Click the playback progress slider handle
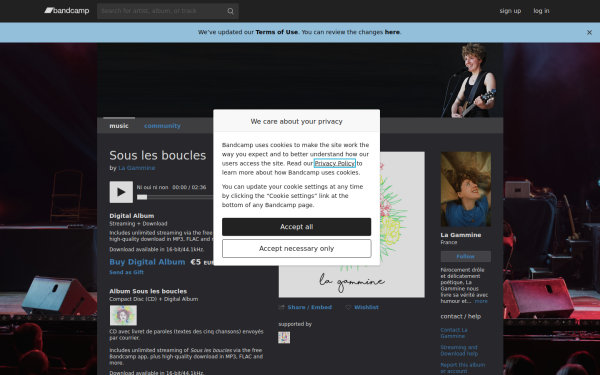Image resolution: width=600 pixels, height=375 pixels. click(x=142, y=197)
